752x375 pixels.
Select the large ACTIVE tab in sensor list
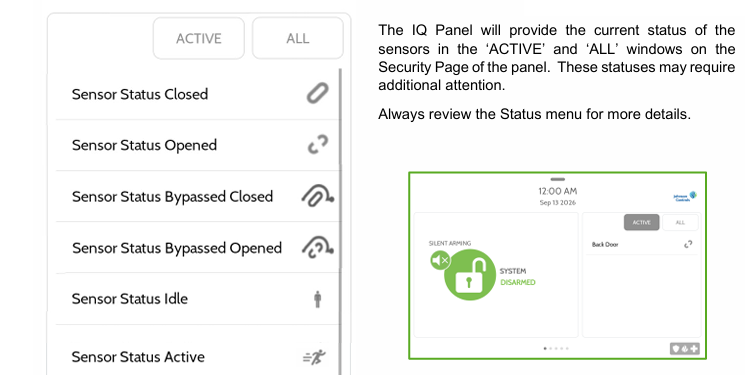199,38
